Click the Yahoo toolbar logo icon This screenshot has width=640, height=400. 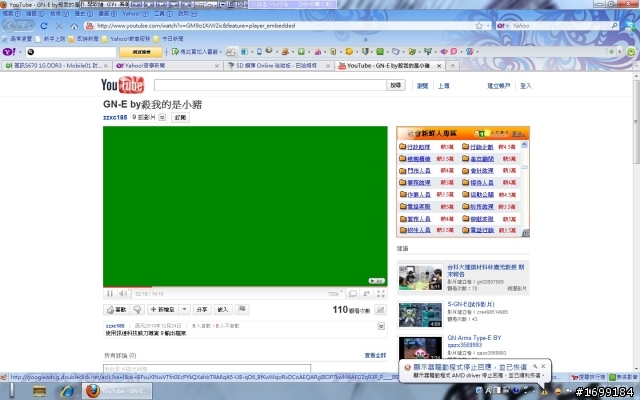[9, 52]
